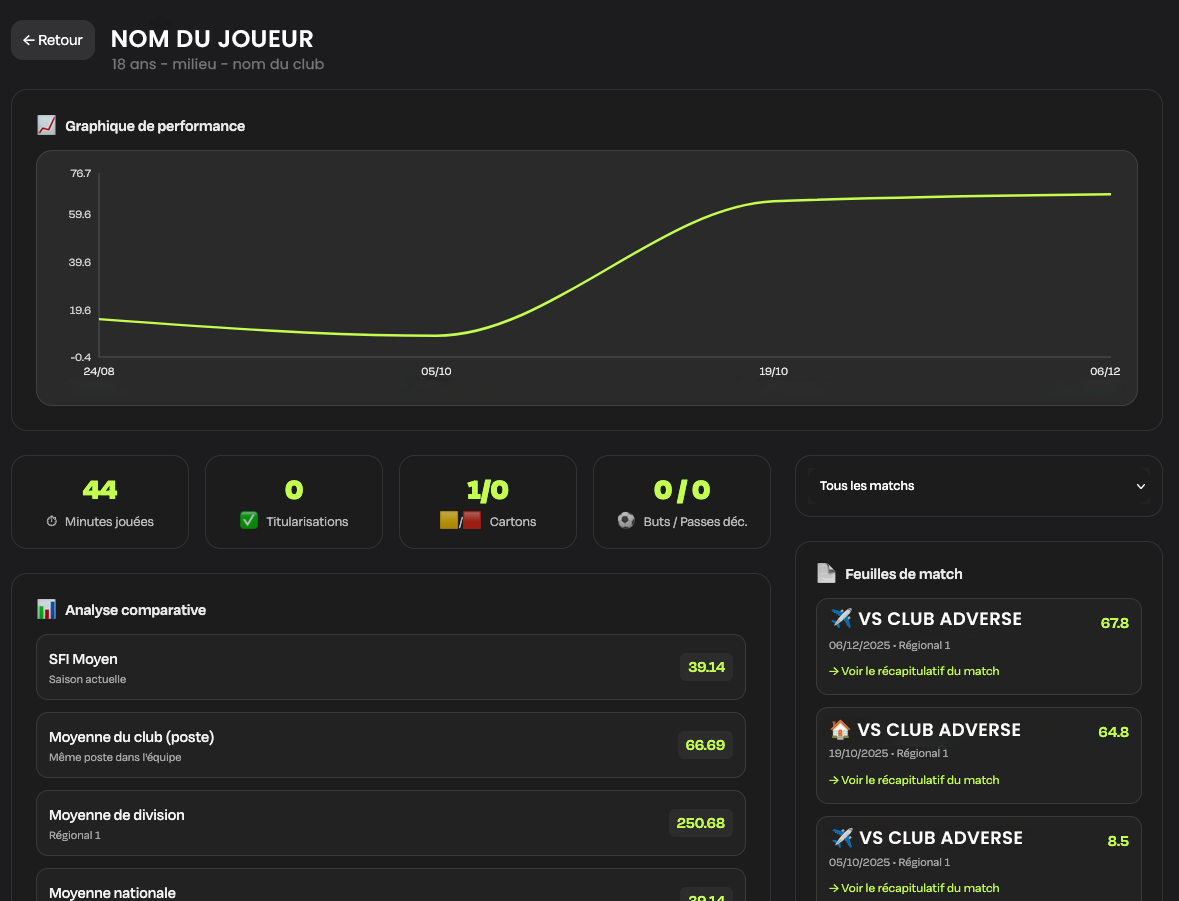The height and width of the screenshot is (901, 1179).
Task: Click the 19/10 point on the performance chart
Action: [772, 201]
